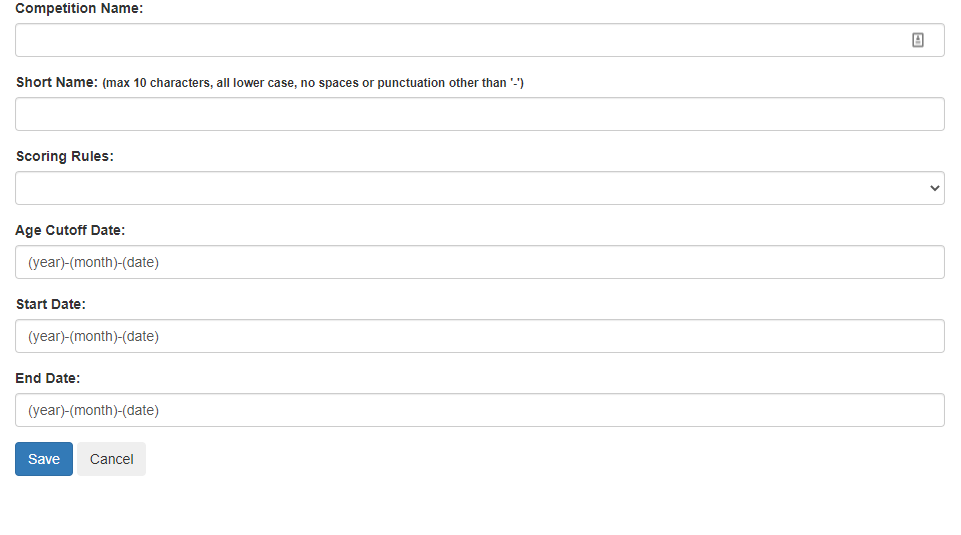
Task: Click into the Short Name input
Action: click(x=480, y=114)
